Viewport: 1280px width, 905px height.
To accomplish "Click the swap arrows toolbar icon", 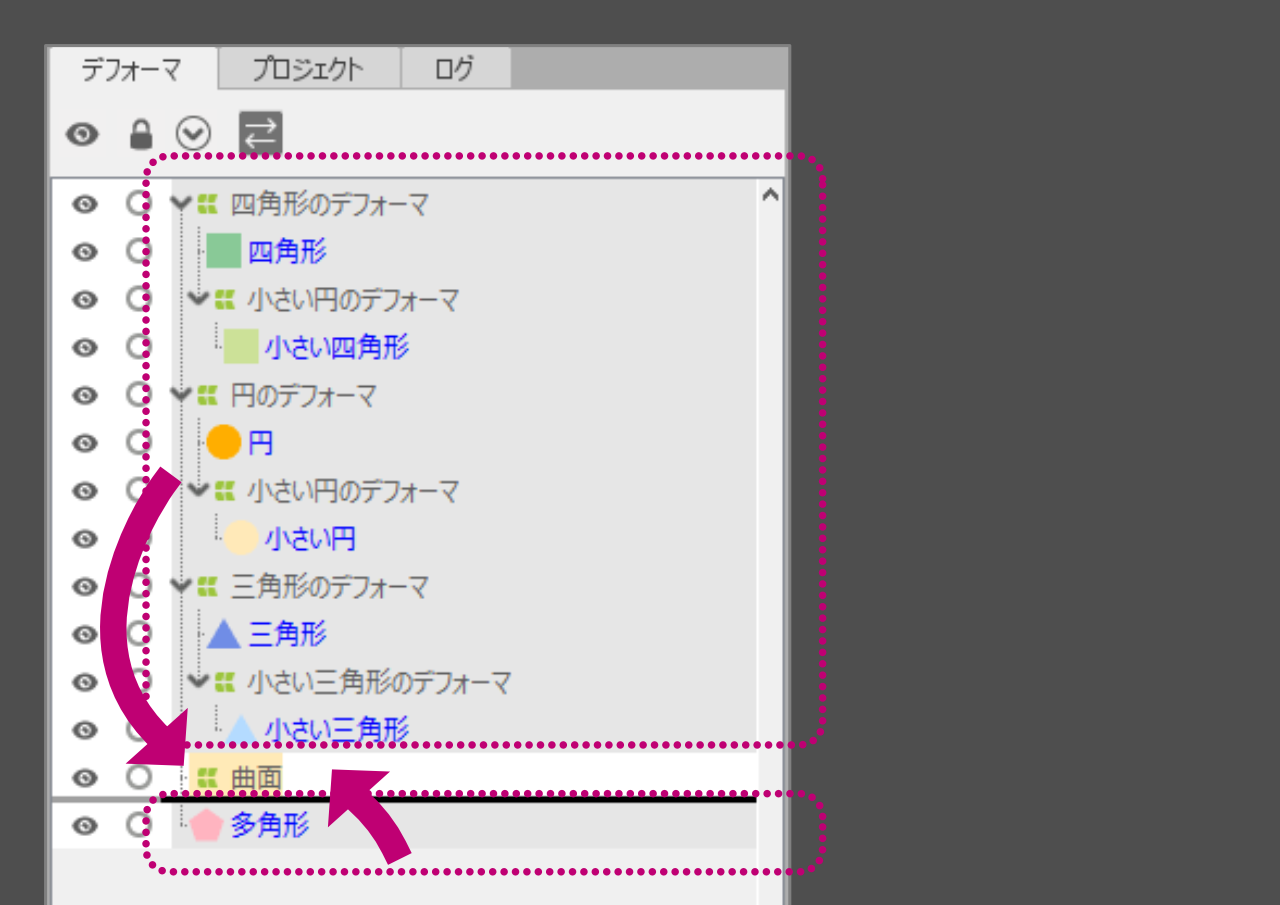I will [x=260, y=133].
